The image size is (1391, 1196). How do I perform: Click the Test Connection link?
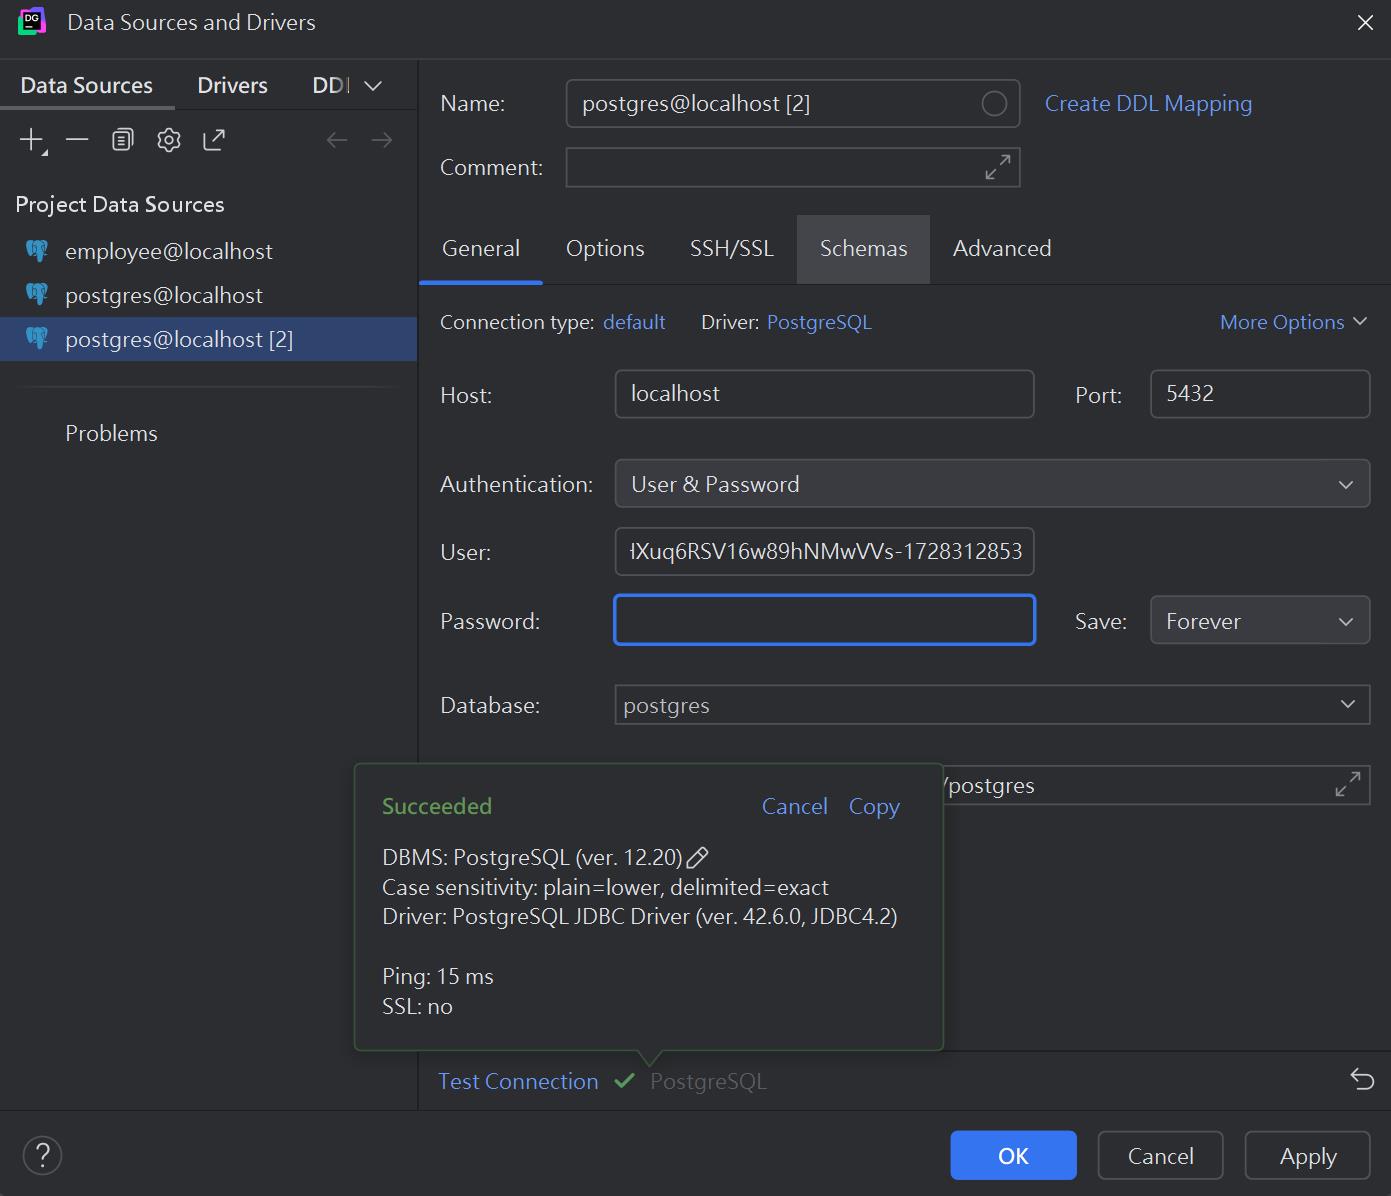point(518,1081)
